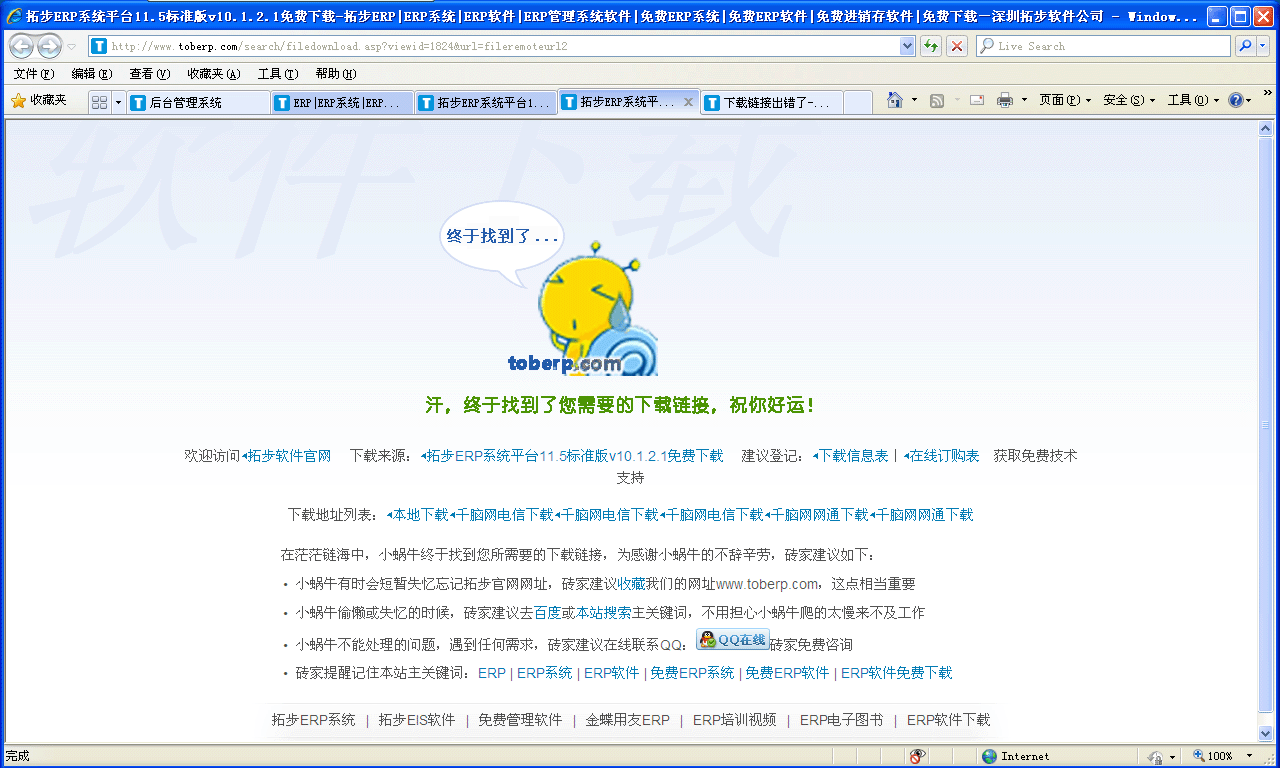This screenshot has width=1280, height=768.
Task: Click the Print icon in command bar
Action: [1004, 100]
